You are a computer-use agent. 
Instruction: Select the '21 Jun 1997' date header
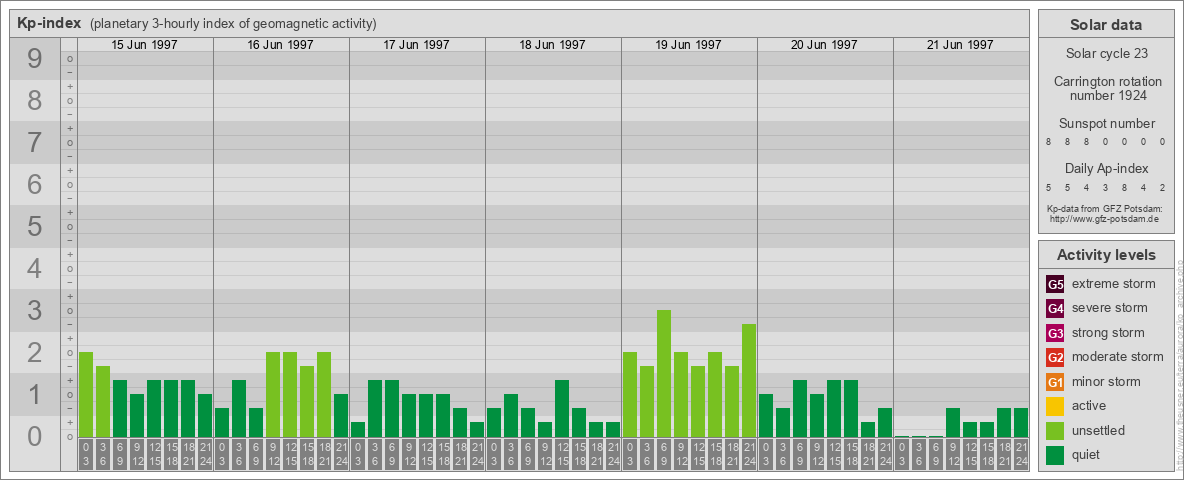(x=960, y=45)
